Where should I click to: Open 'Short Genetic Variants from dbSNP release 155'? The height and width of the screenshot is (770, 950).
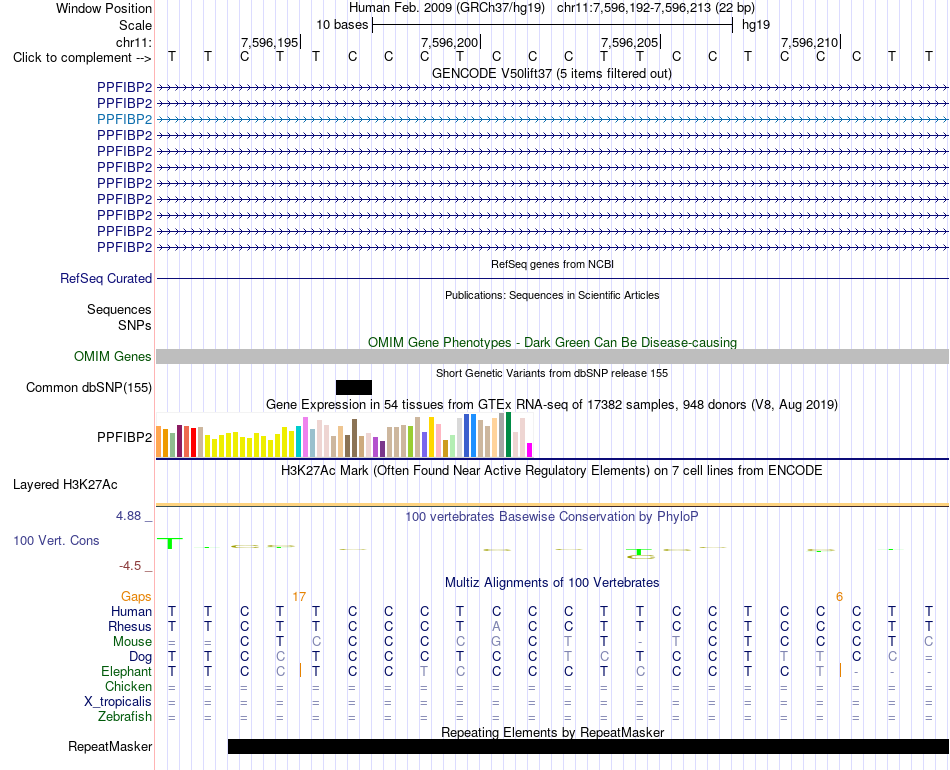pyautogui.click(x=552, y=373)
